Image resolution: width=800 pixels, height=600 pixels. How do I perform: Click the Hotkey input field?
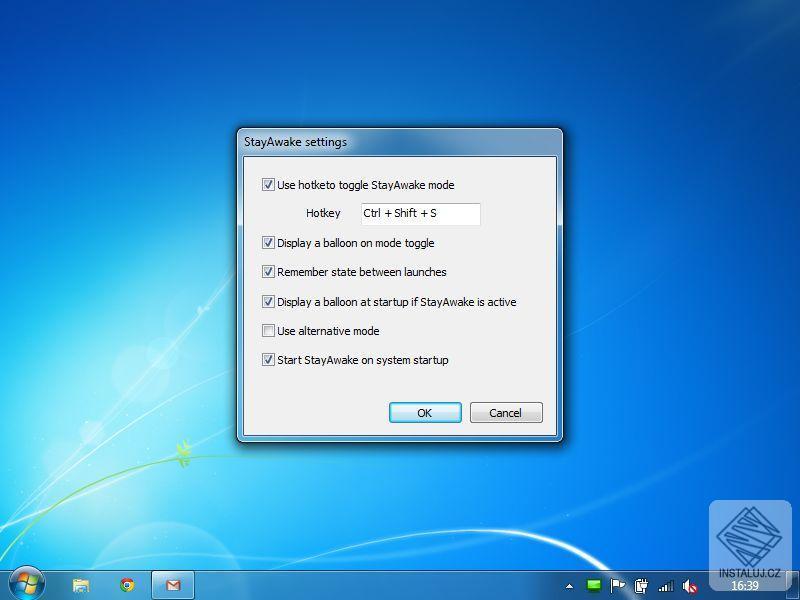click(420, 214)
